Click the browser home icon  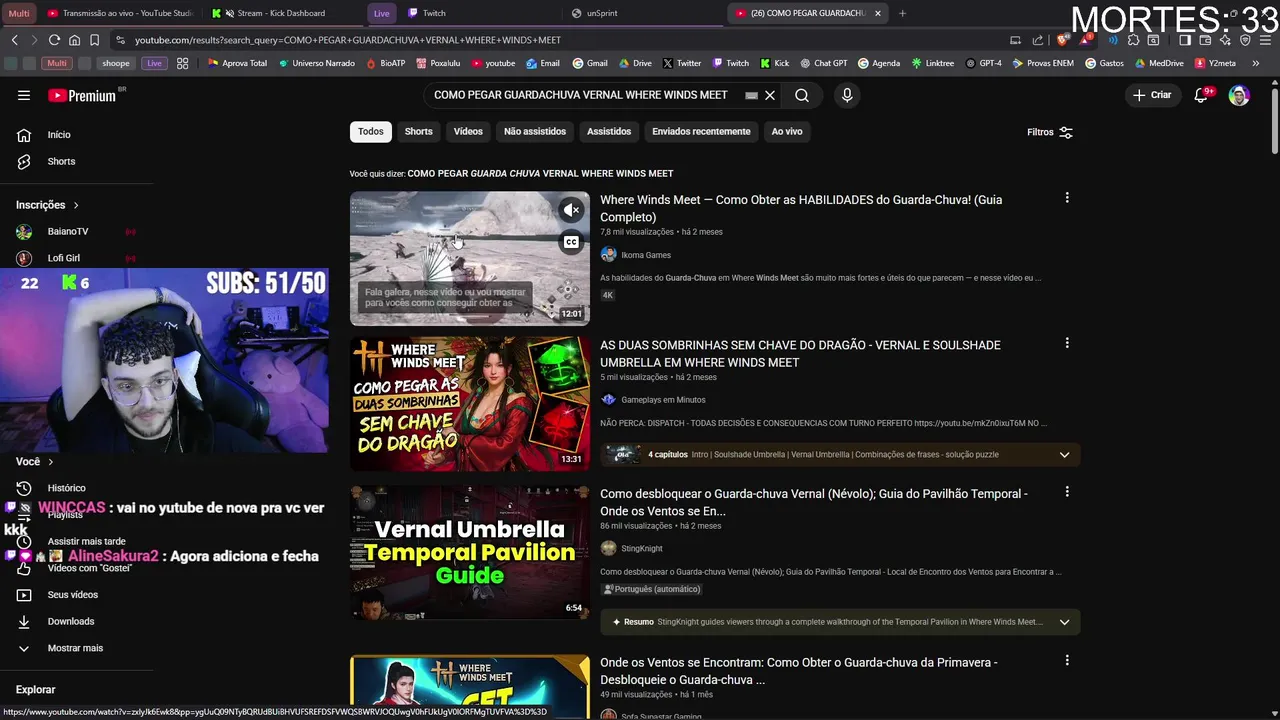(74, 40)
